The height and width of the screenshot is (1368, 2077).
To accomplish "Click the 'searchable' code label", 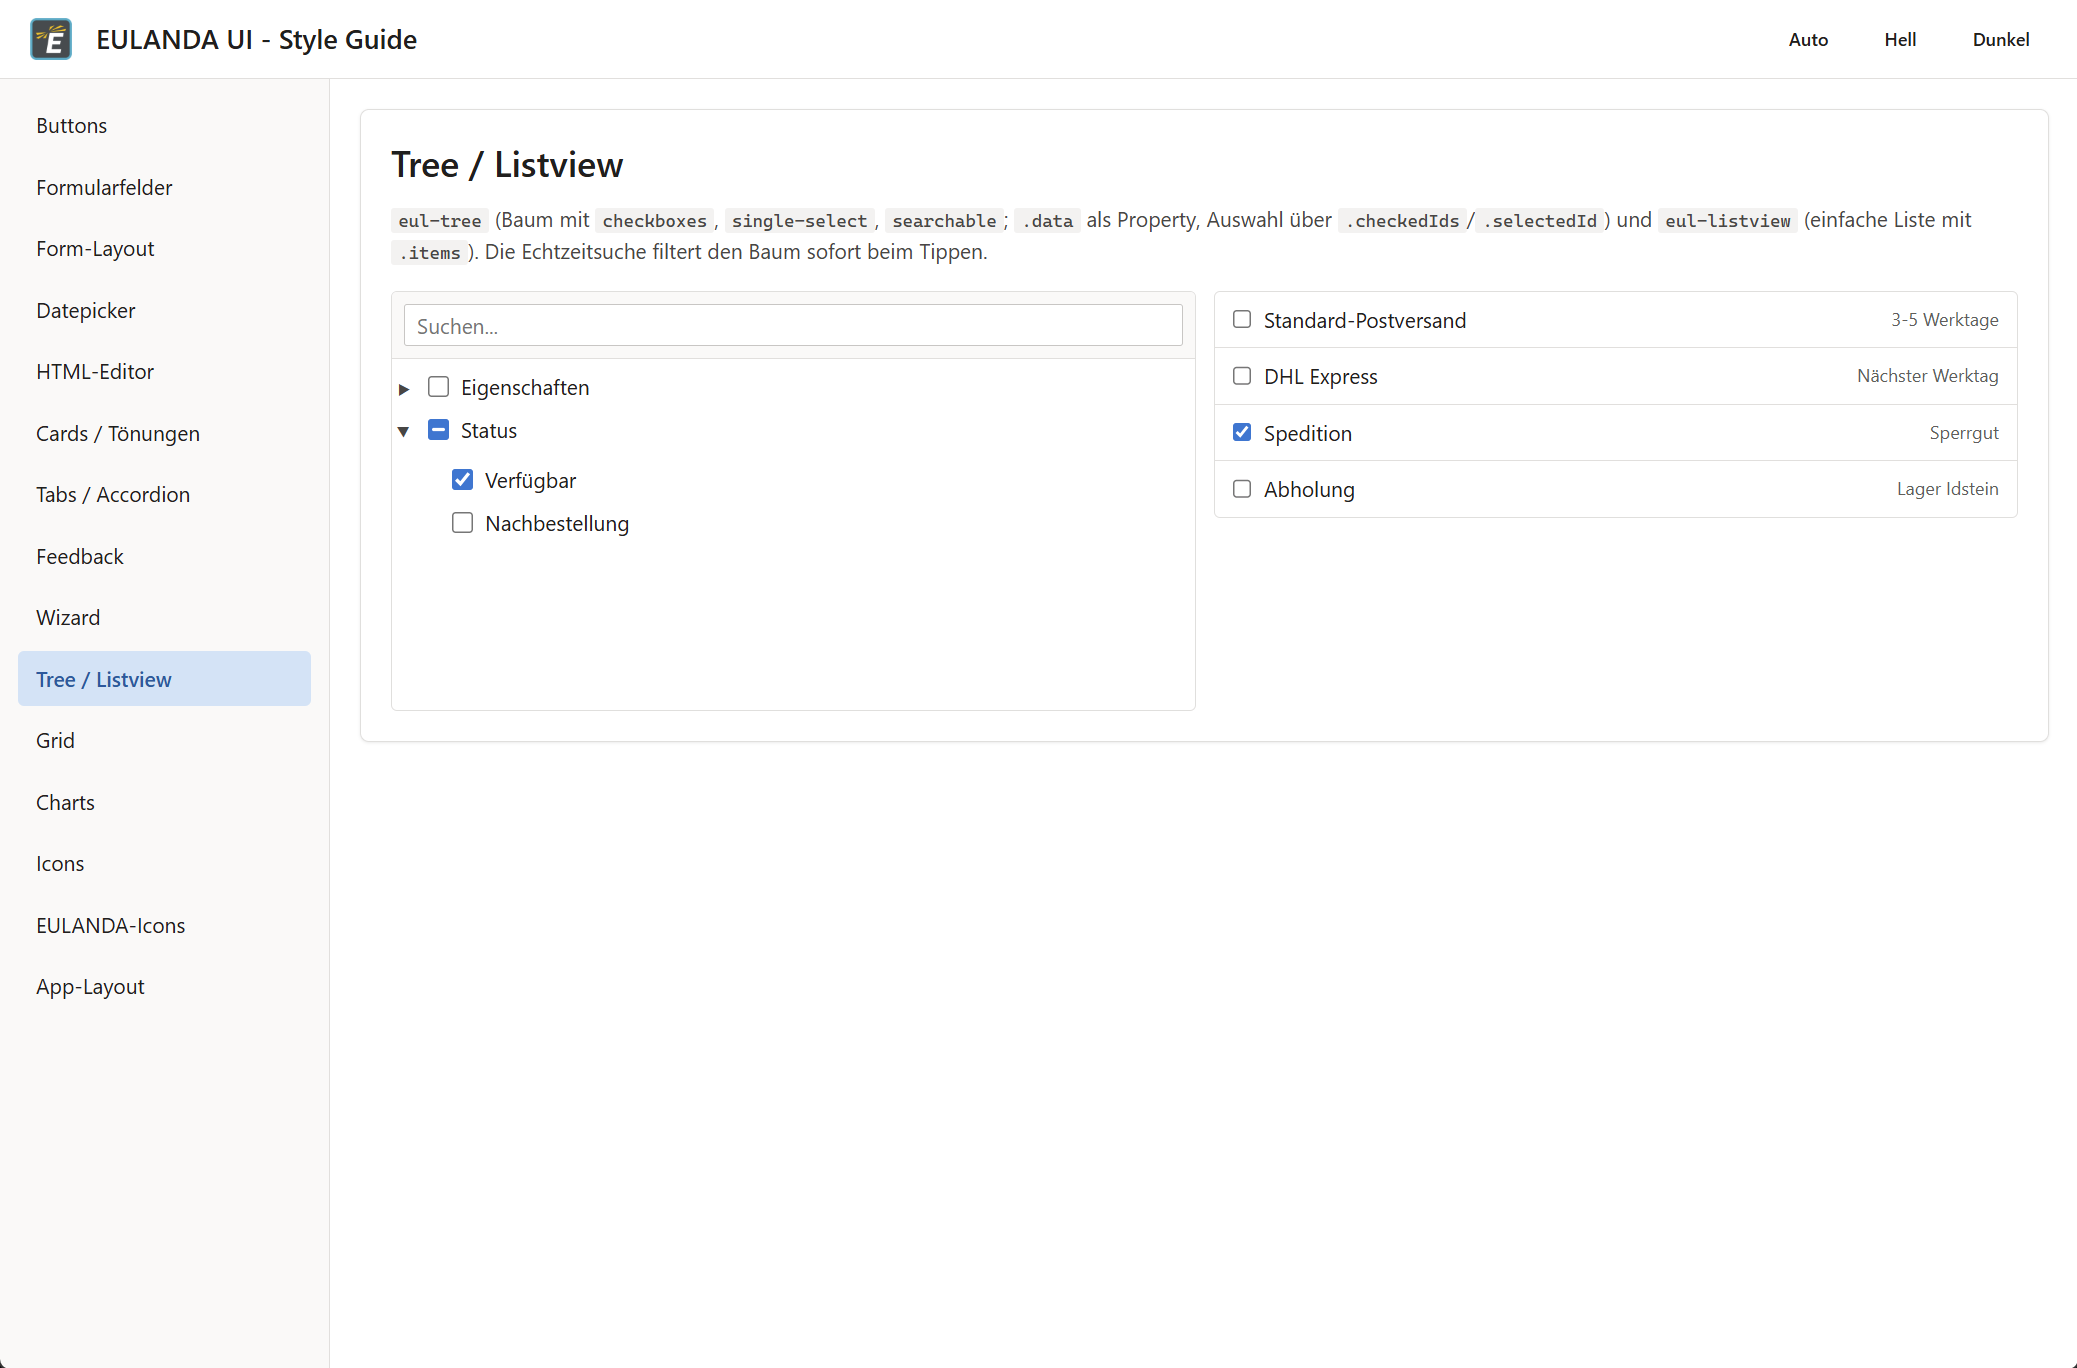I will click(944, 221).
